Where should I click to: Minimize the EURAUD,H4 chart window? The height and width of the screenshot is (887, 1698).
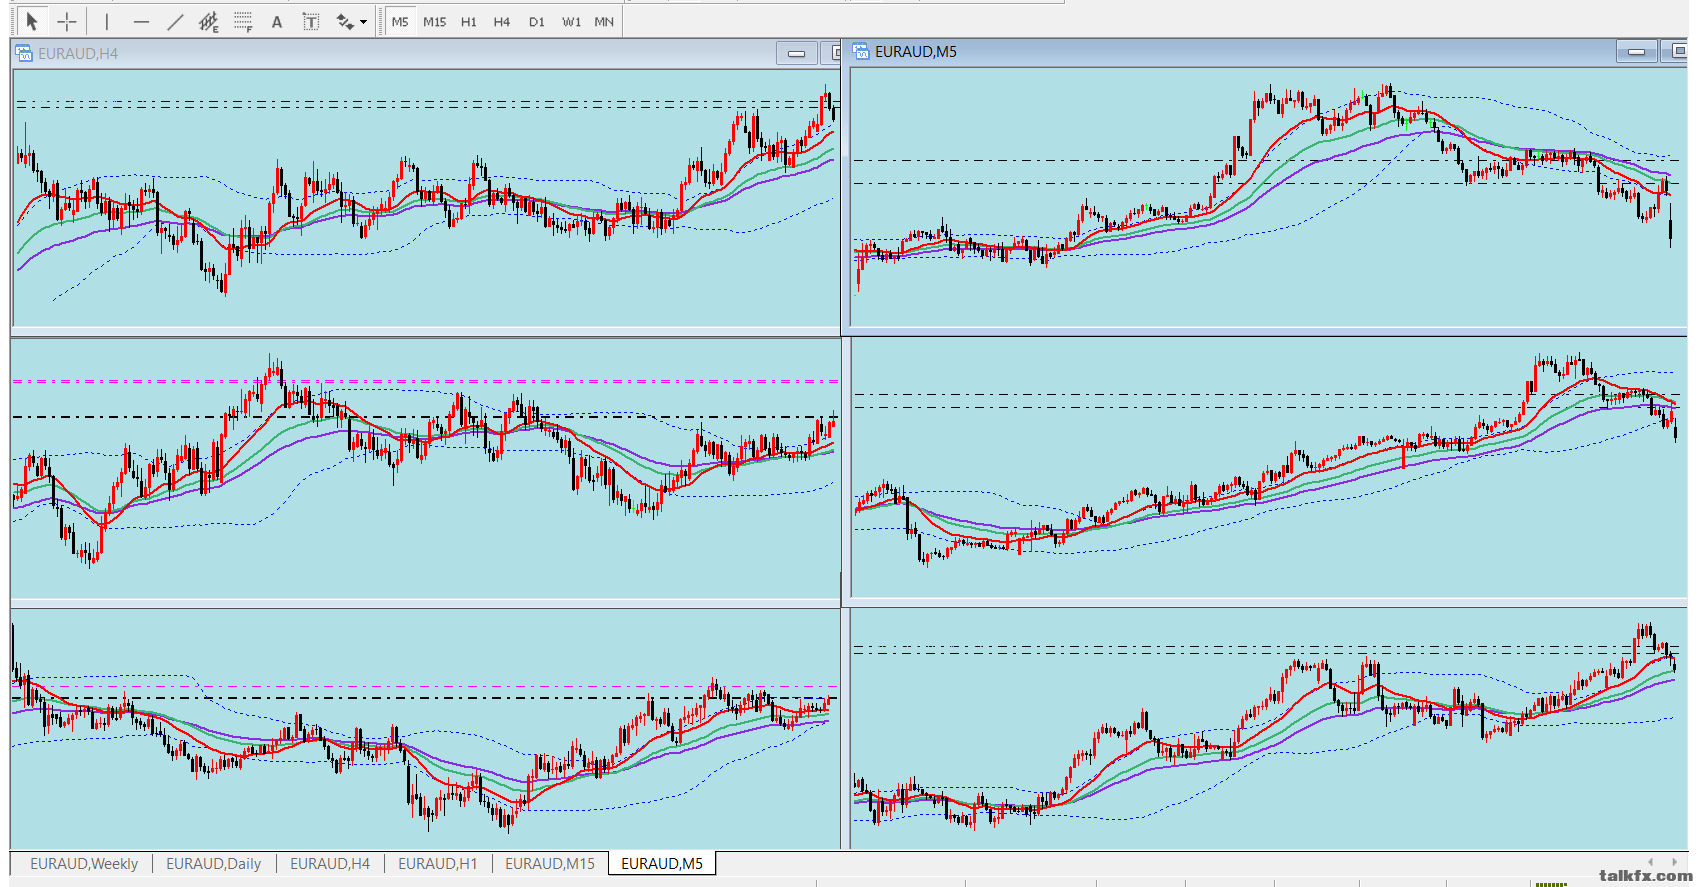click(x=797, y=53)
